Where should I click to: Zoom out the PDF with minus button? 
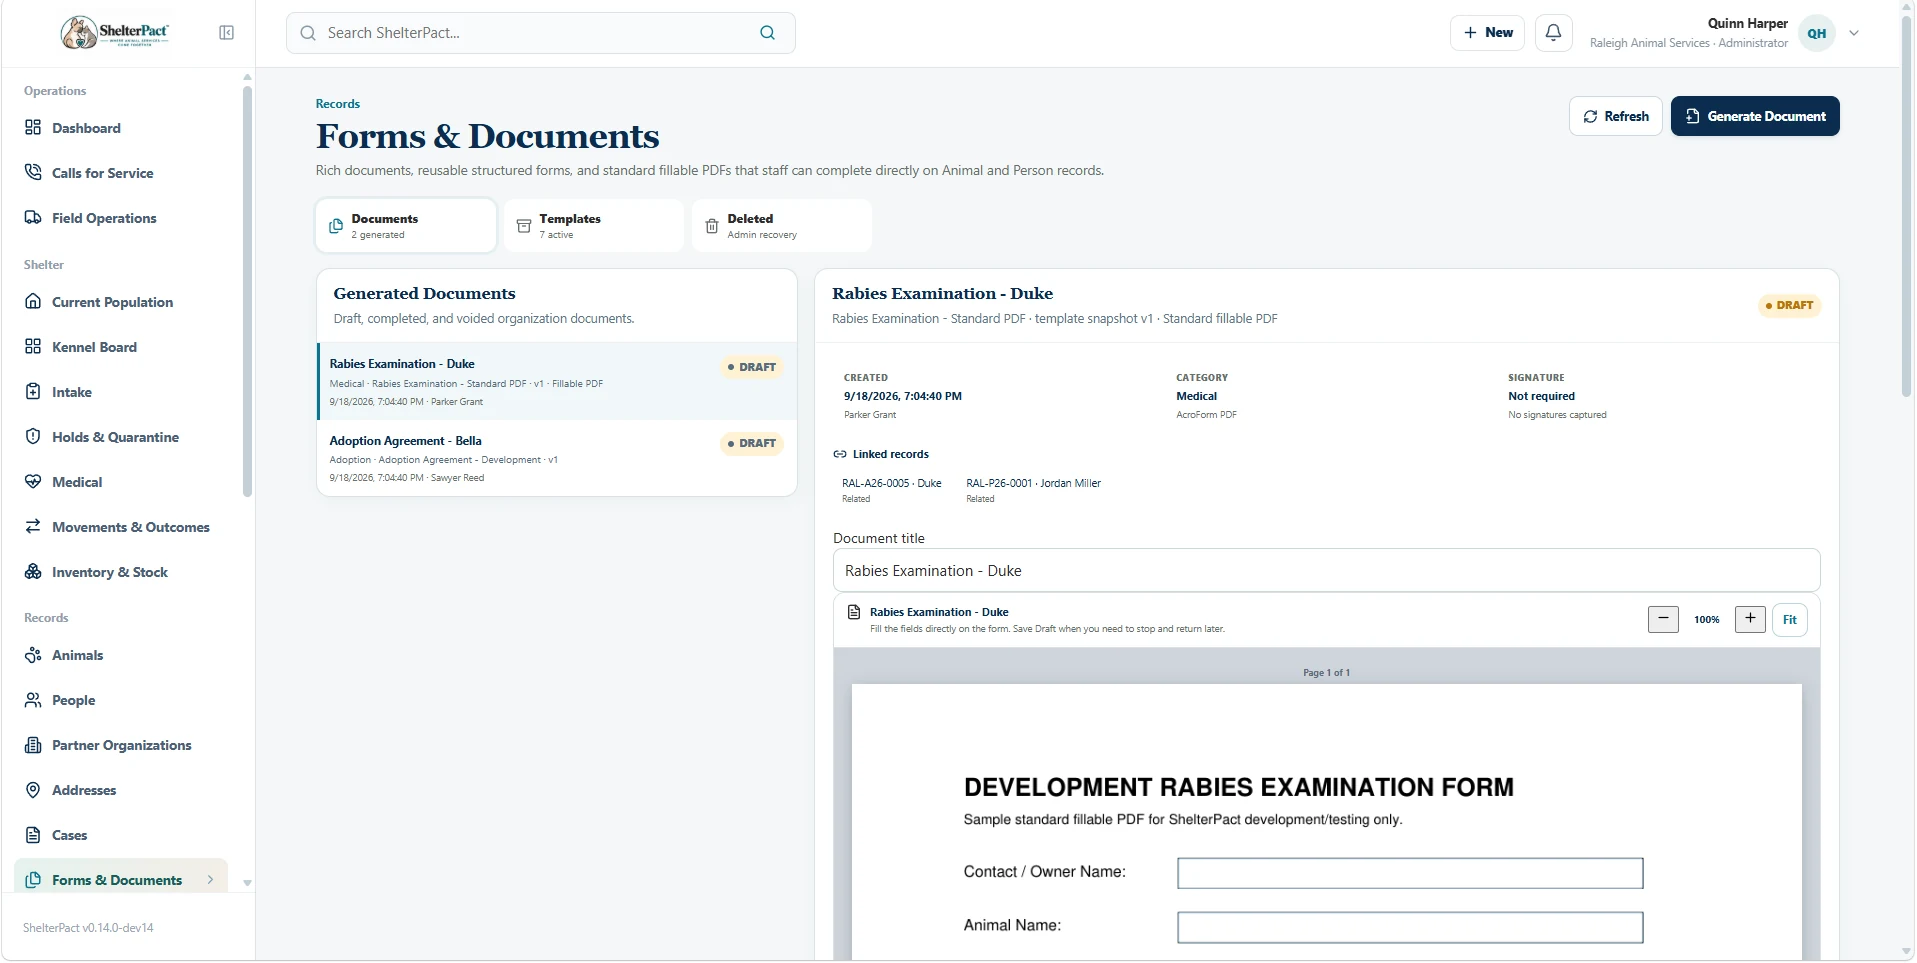tap(1663, 619)
